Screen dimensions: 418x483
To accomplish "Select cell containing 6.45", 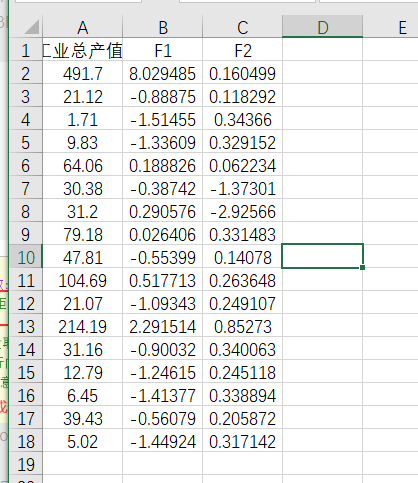I will click(x=83, y=395).
